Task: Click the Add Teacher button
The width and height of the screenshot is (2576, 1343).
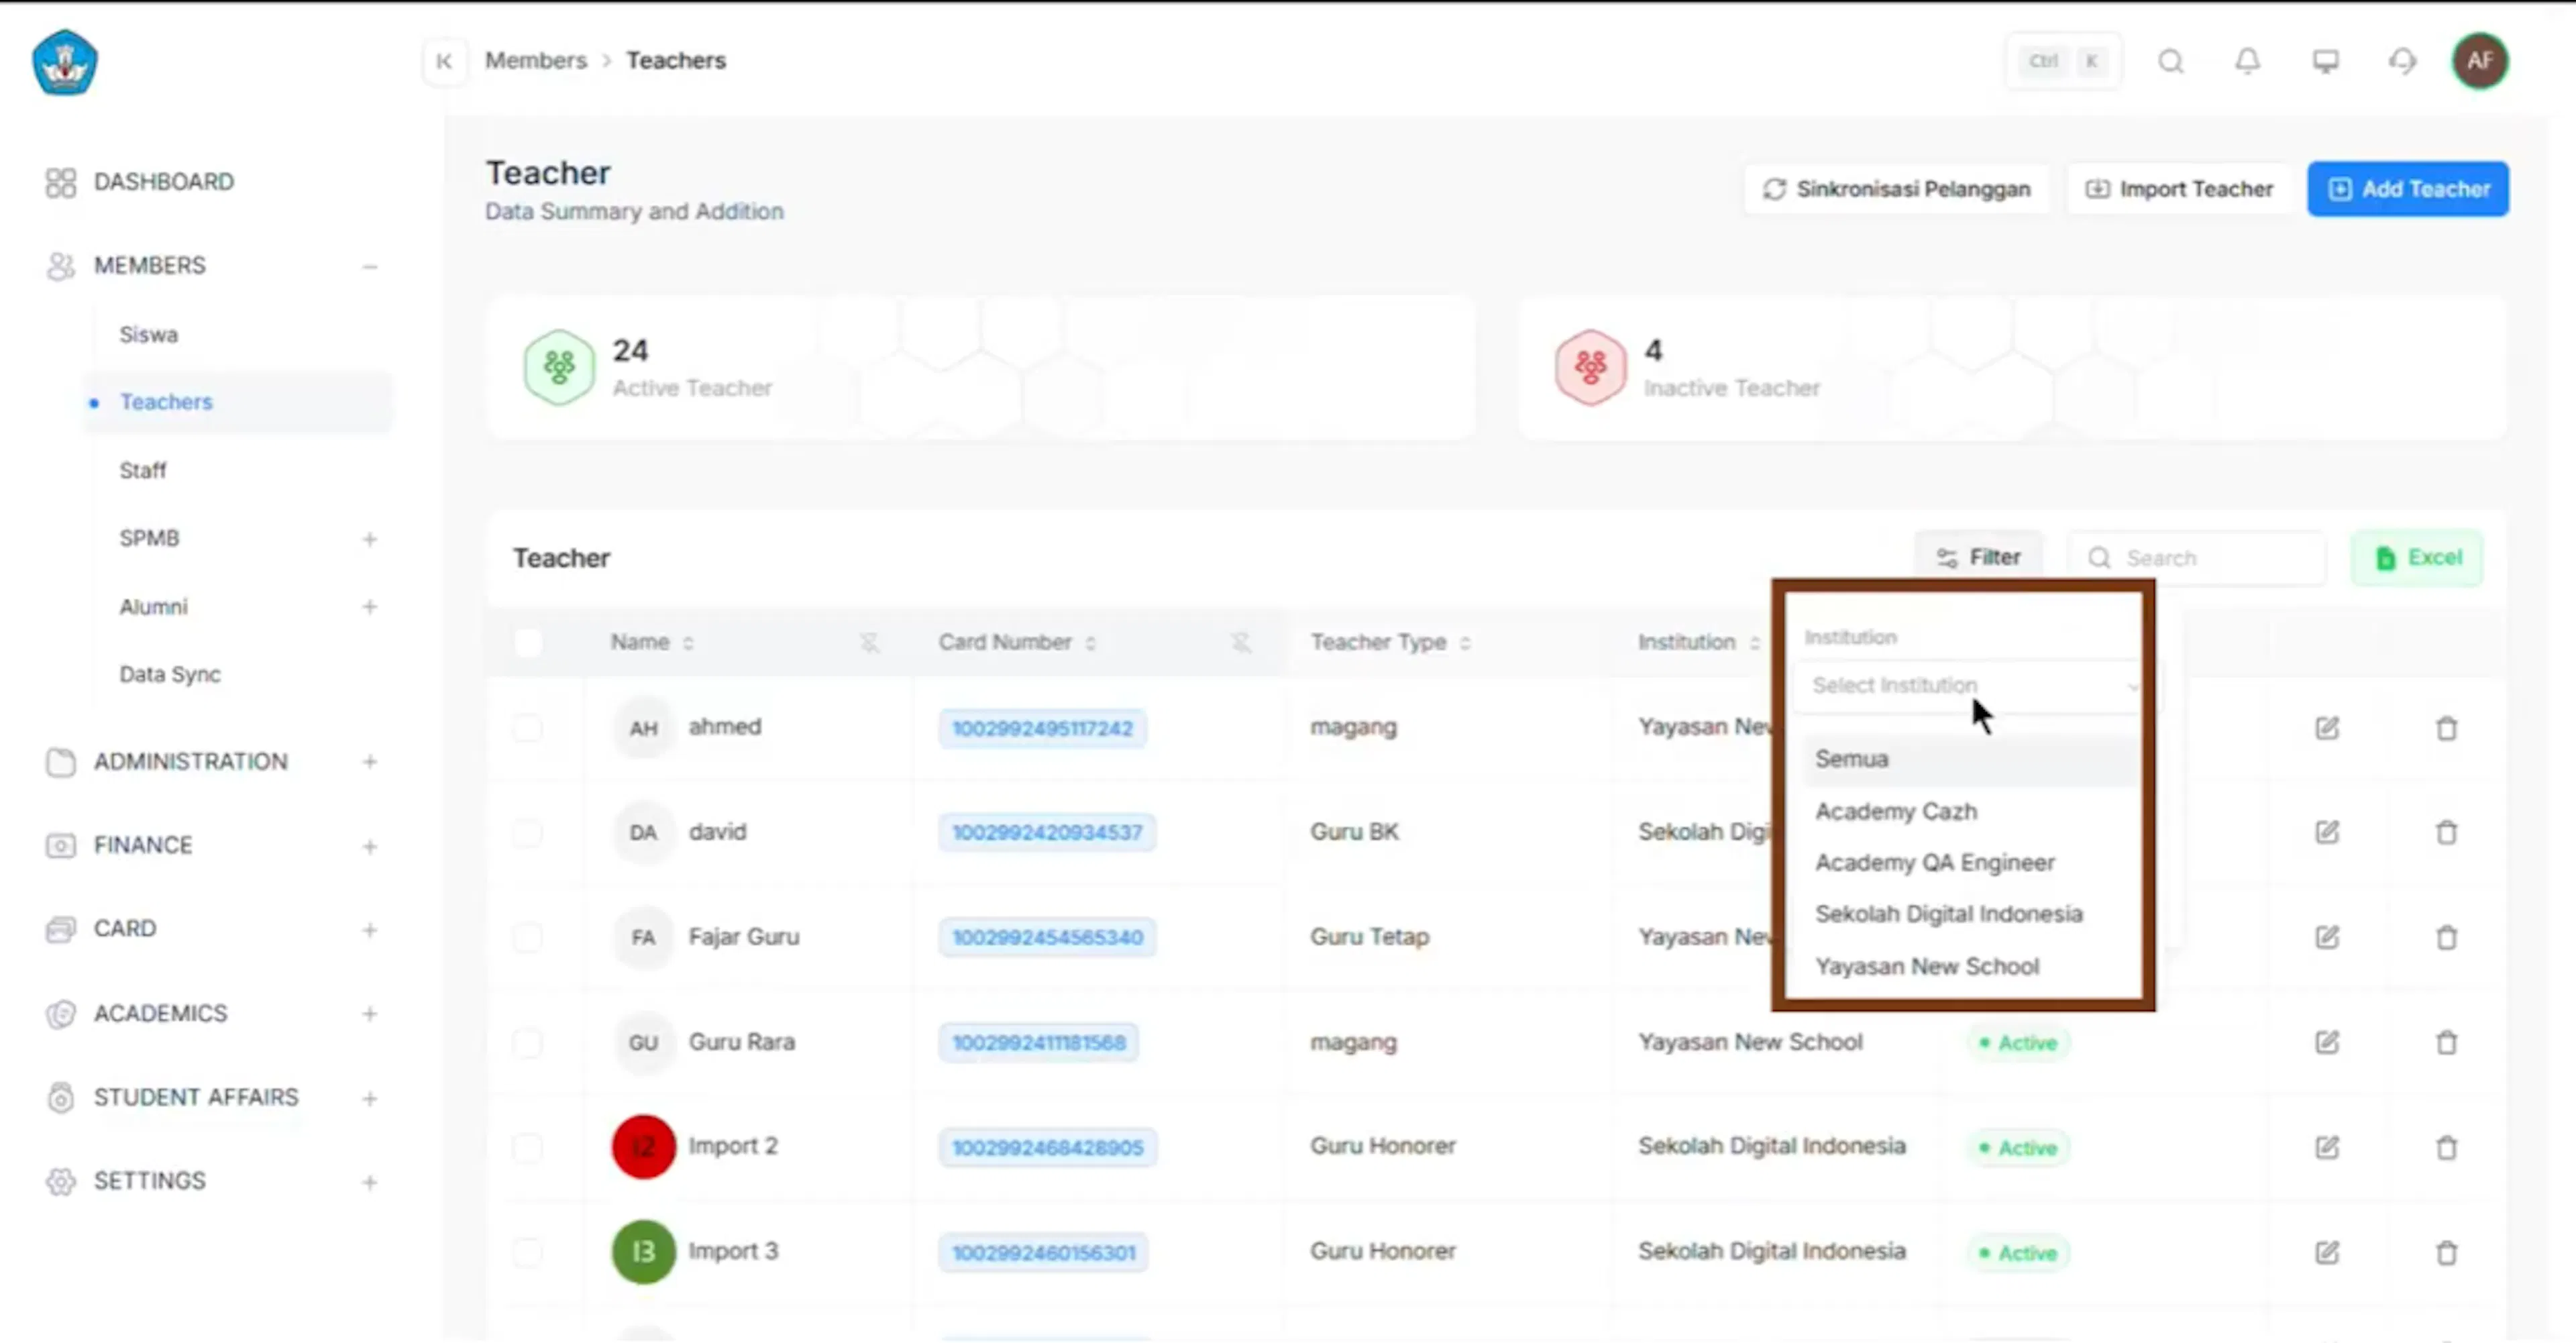Action: (x=2408, y=189)
